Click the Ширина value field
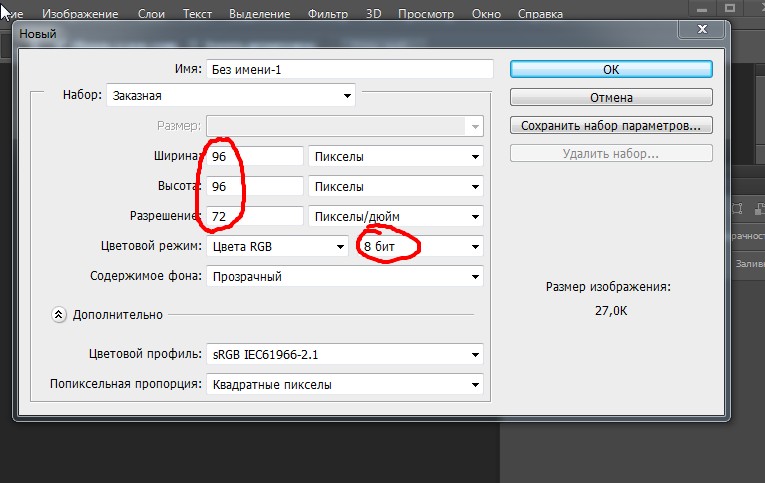The width and height of the screenshot is (765, 483). click(x=255, y=157)
